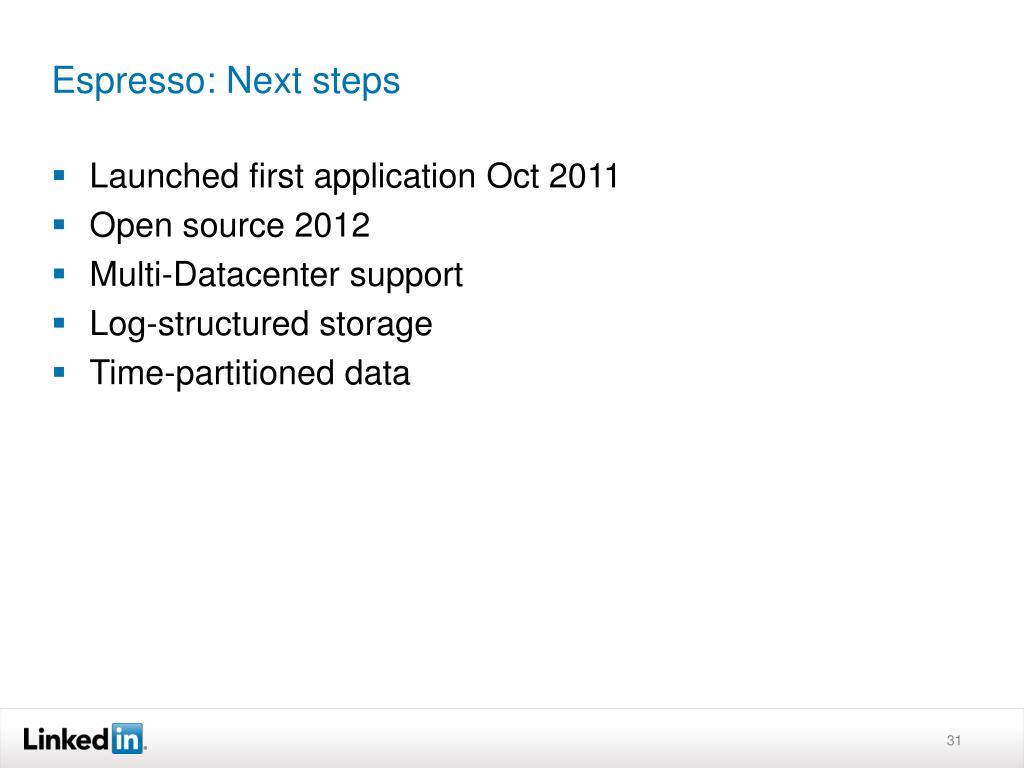Screen dimensions: 1024x768
Task: Click the slide number 31
Action: (953, 741)
